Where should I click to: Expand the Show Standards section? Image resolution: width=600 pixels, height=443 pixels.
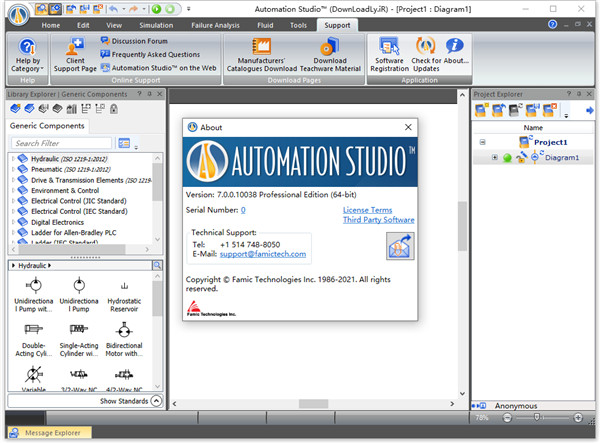(156, 401)
